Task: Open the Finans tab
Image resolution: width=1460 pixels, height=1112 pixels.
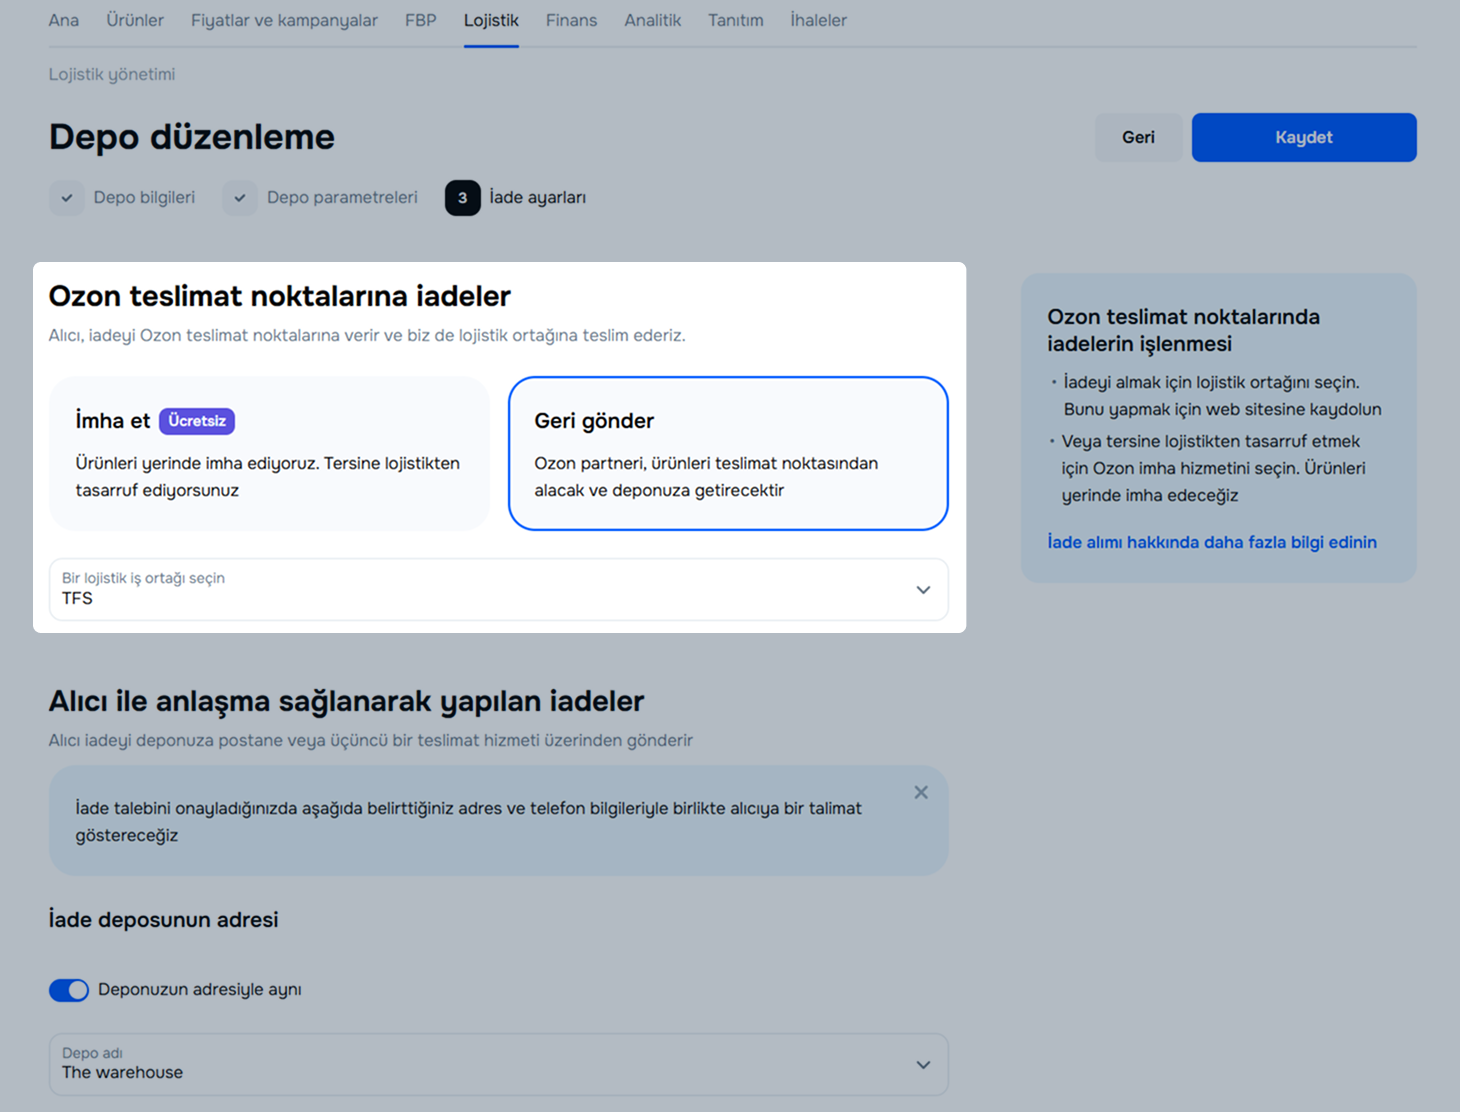Action: point(571,20)
